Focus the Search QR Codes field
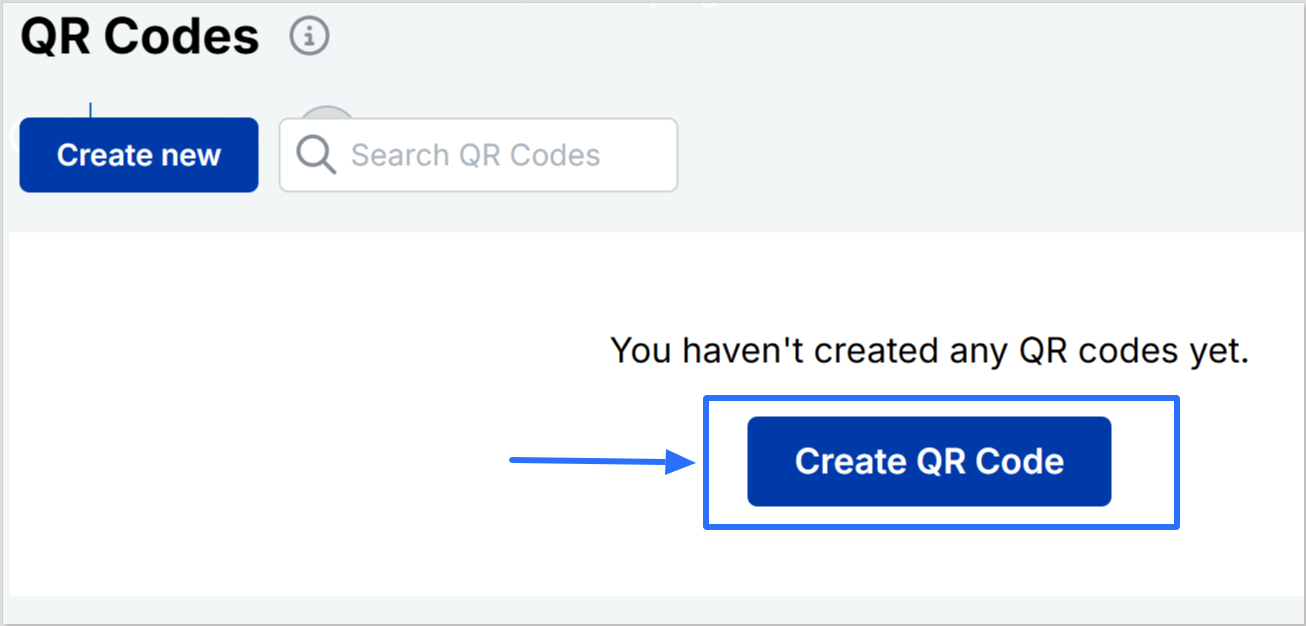This screenshot has height=626, width=1306. pyautogui.click(x=478, y=155)
